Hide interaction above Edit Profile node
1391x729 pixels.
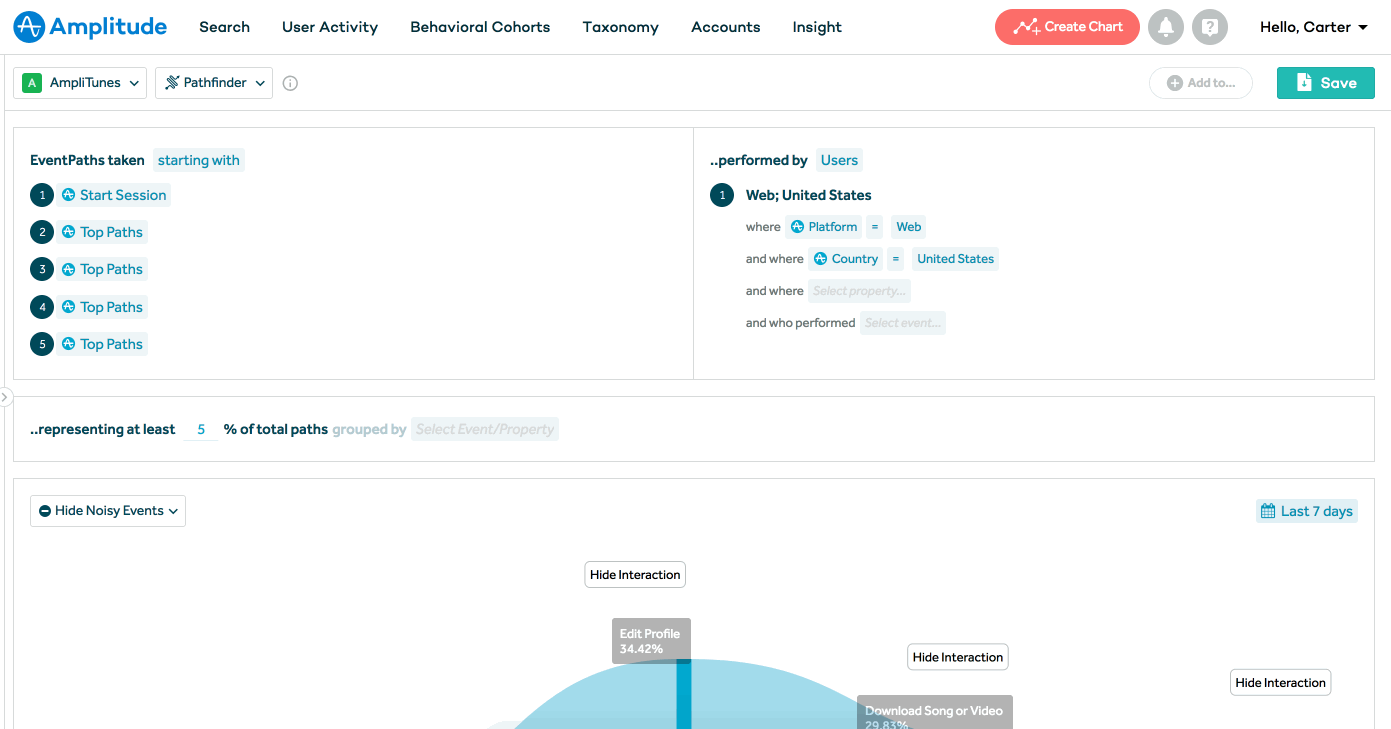coord(635,575)
